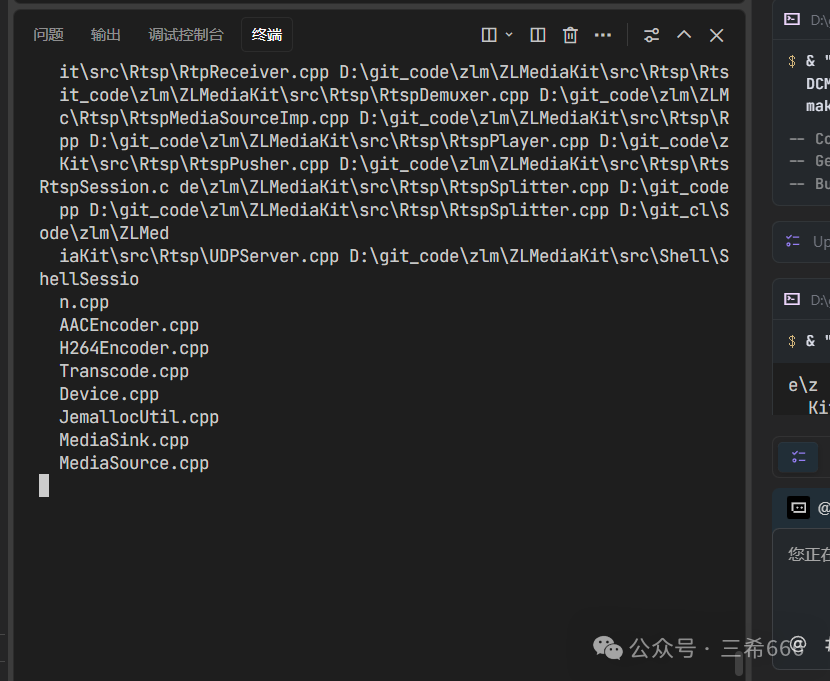This screenshot has width=830, height=681.
Task: Click the JemallocUtil.cpp line in terminal
Action: [139, 417]
